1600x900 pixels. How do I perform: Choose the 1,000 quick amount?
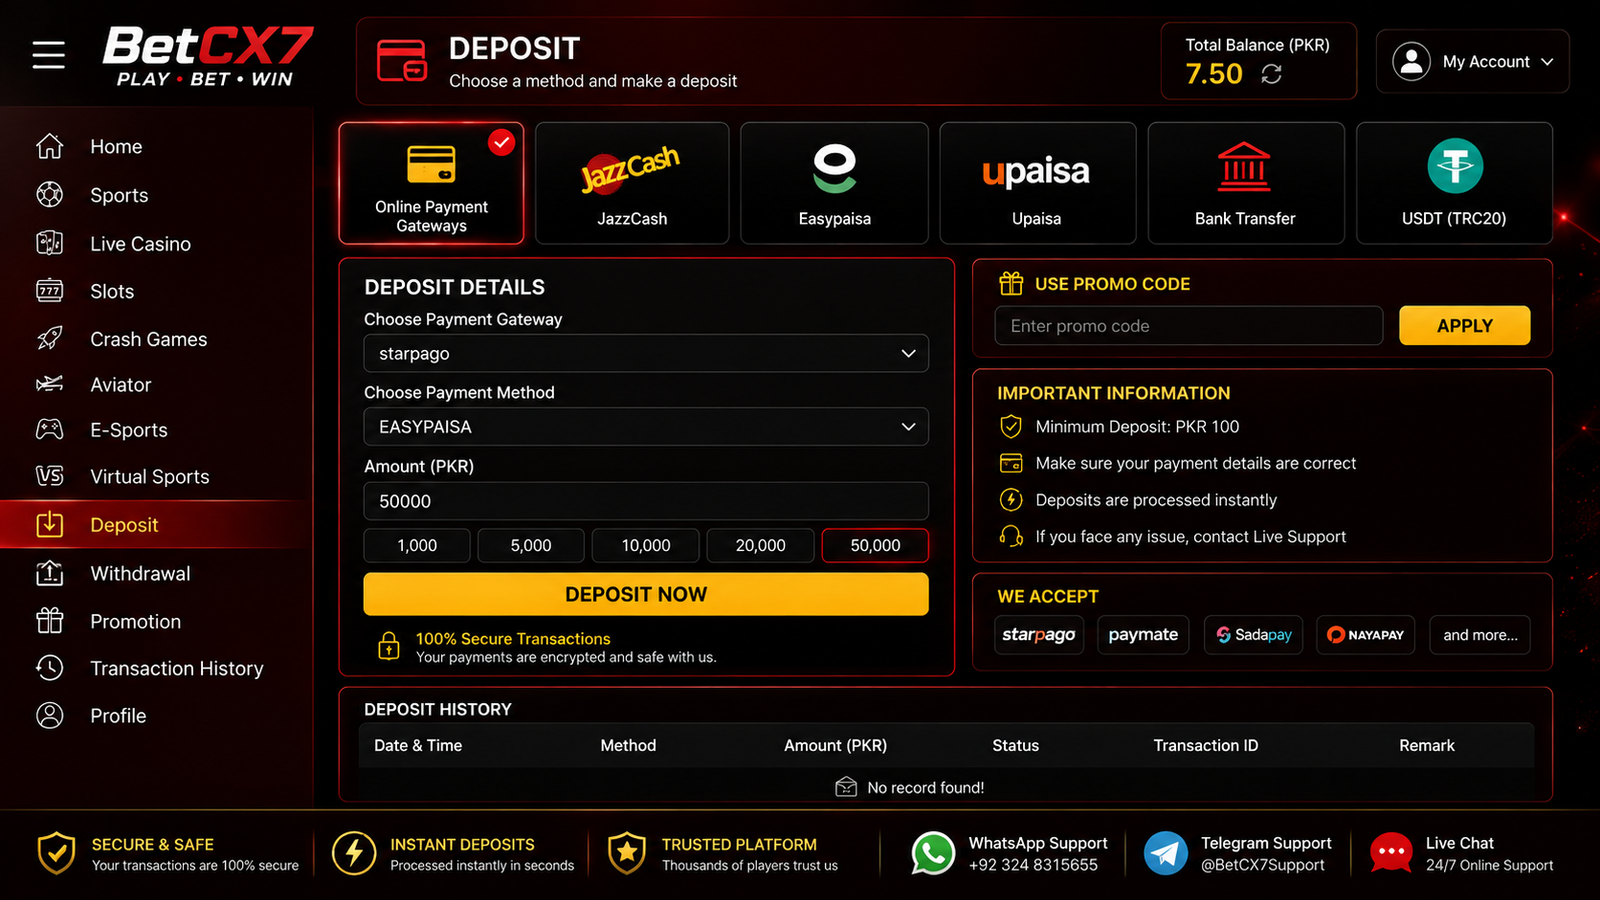pyautogui.click(x=417, y=545)
